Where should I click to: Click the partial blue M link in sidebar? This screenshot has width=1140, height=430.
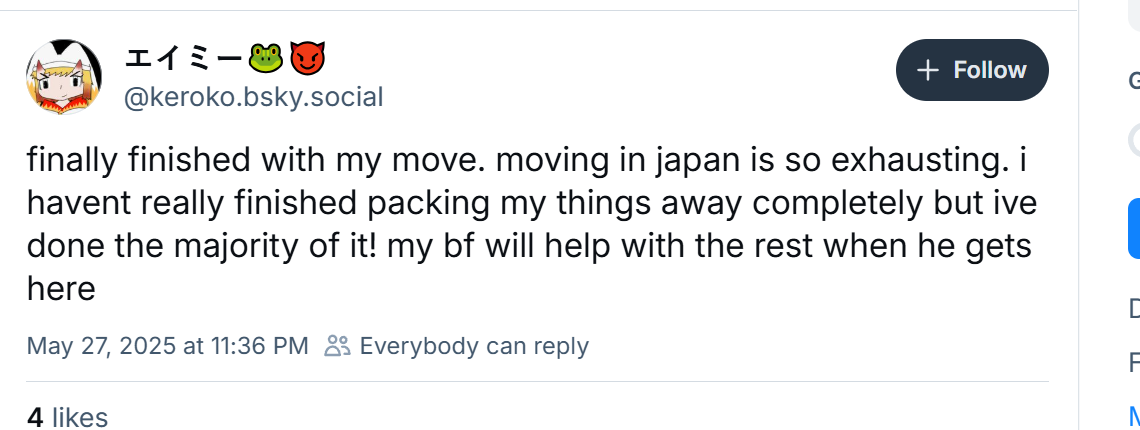tap(1134, 416)
